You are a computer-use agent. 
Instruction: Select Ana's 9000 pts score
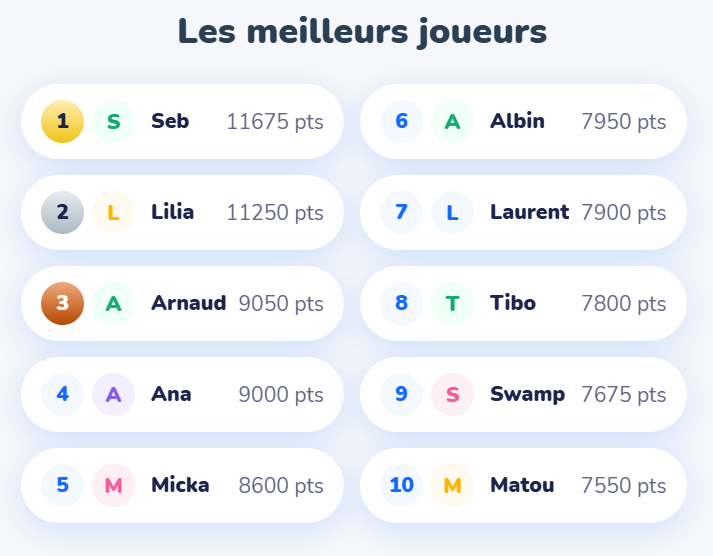pyautogui.click(x=281, y=394)
